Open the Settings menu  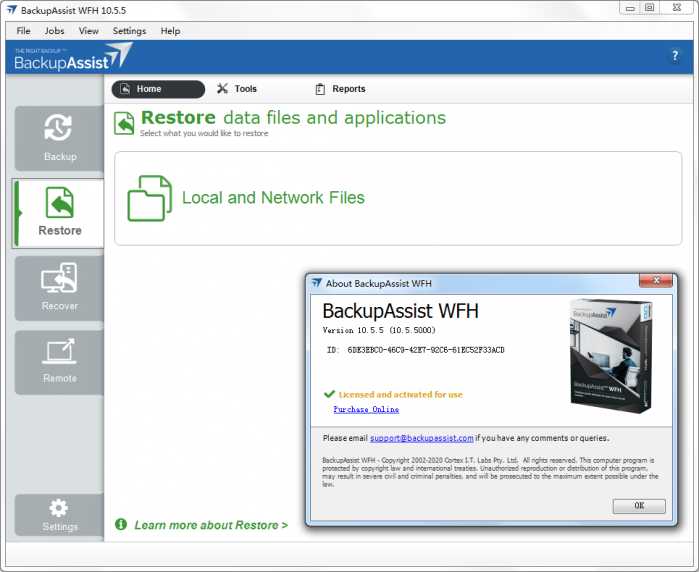tap(129, 31)
